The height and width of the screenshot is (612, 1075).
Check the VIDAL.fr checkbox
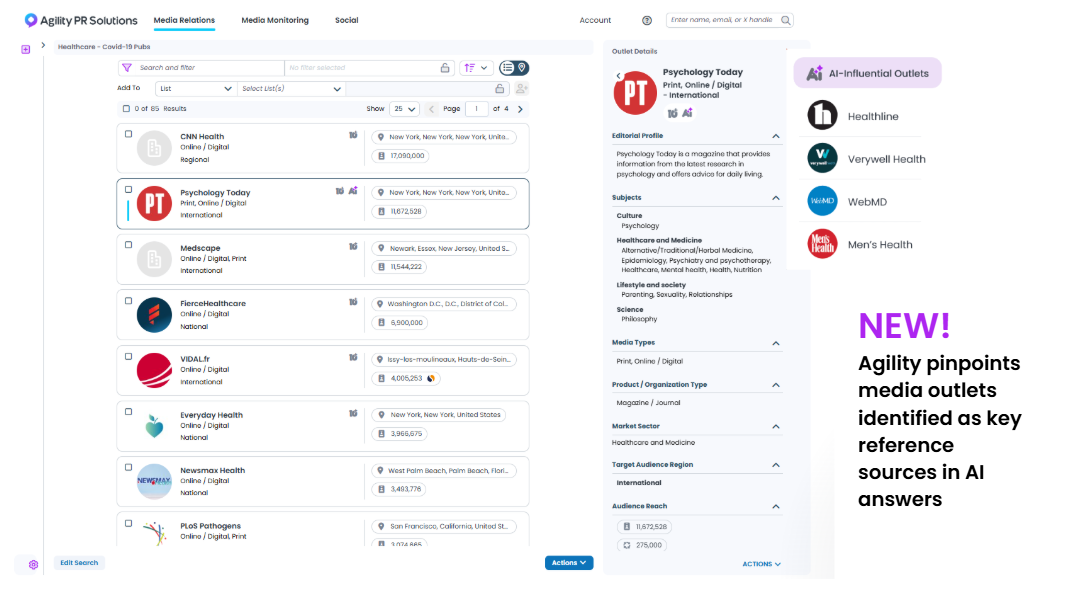click(x=128, y=356)
